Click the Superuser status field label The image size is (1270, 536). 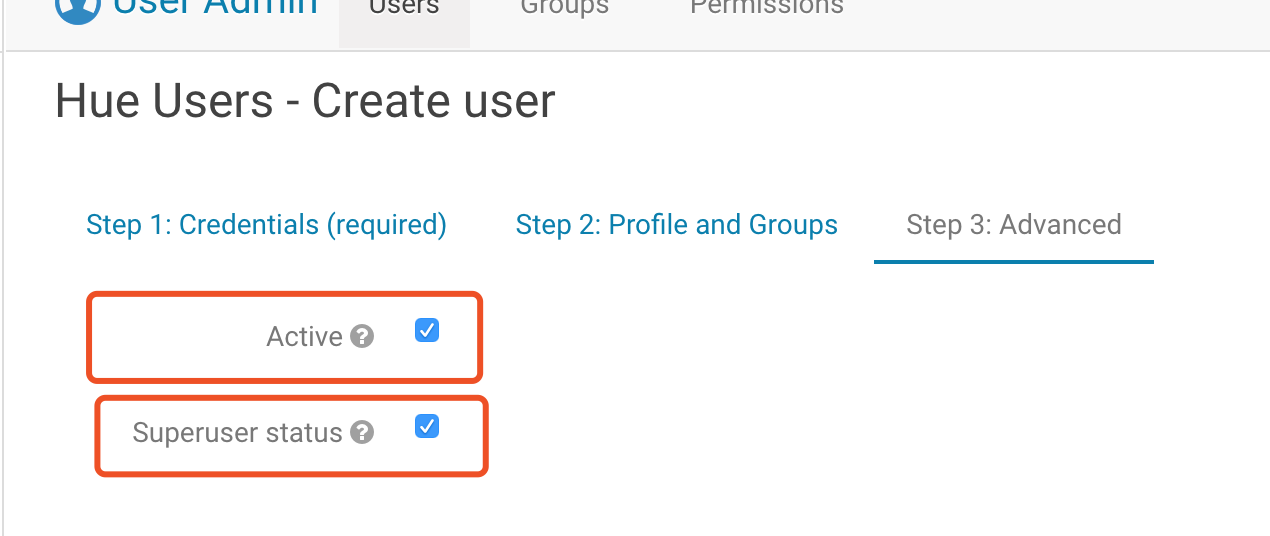click(237, 433)
